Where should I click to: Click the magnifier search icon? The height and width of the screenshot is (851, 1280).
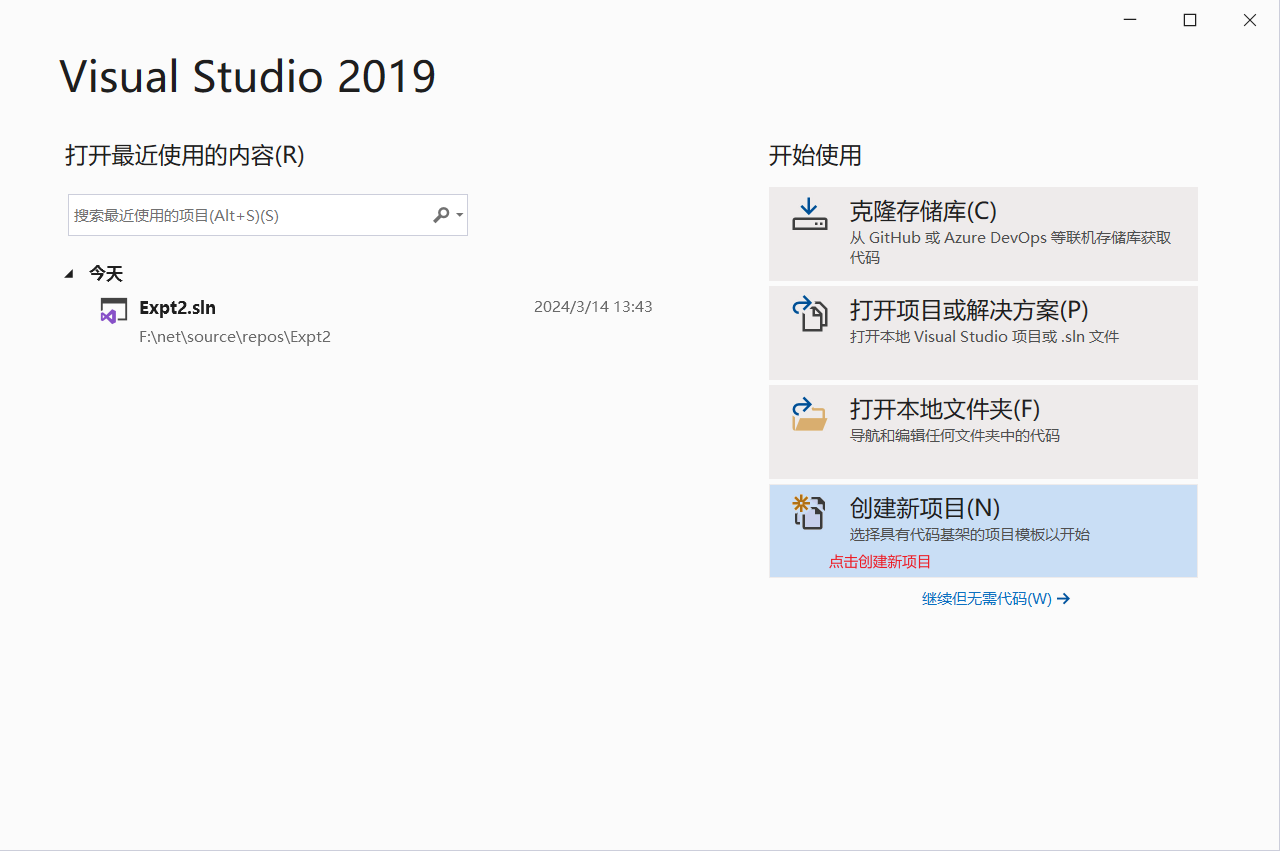(440, 214)
